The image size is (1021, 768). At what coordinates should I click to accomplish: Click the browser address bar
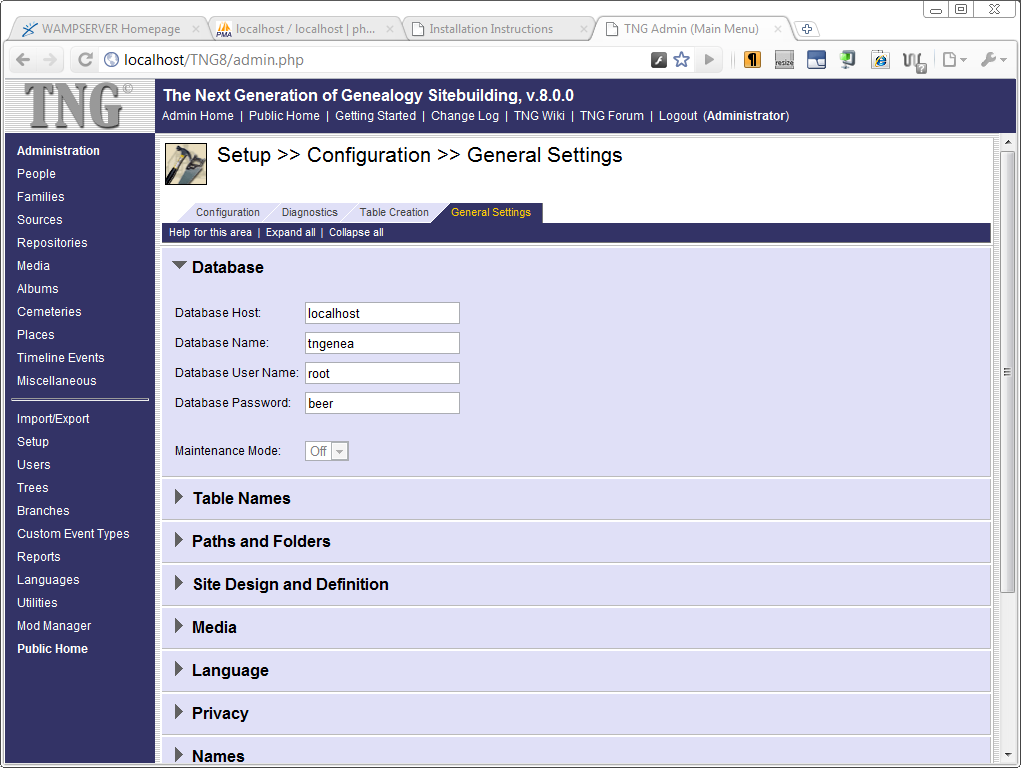coord(378,60)
